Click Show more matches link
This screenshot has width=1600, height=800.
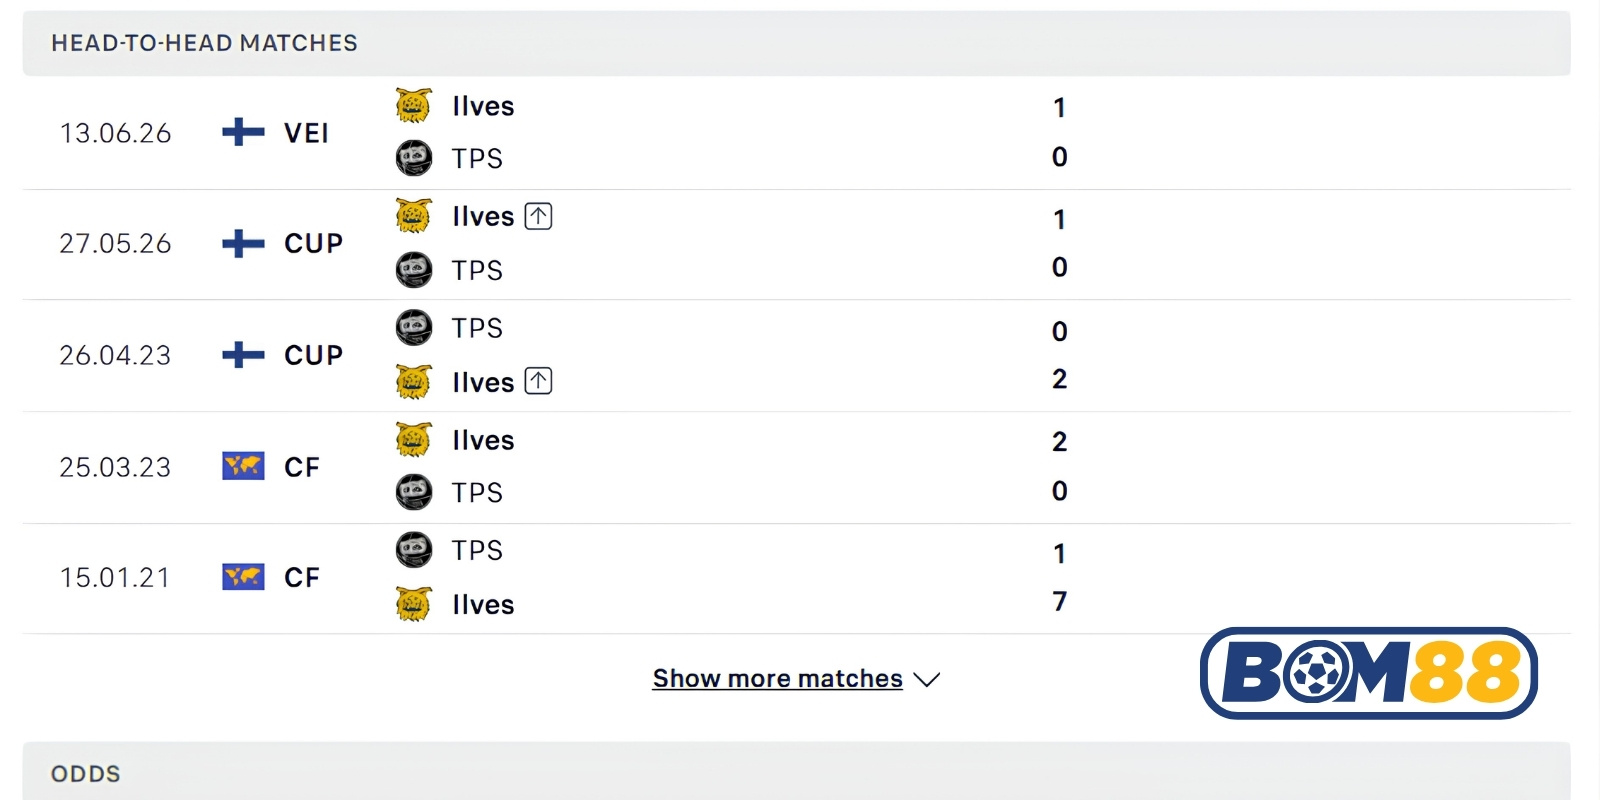778,678
